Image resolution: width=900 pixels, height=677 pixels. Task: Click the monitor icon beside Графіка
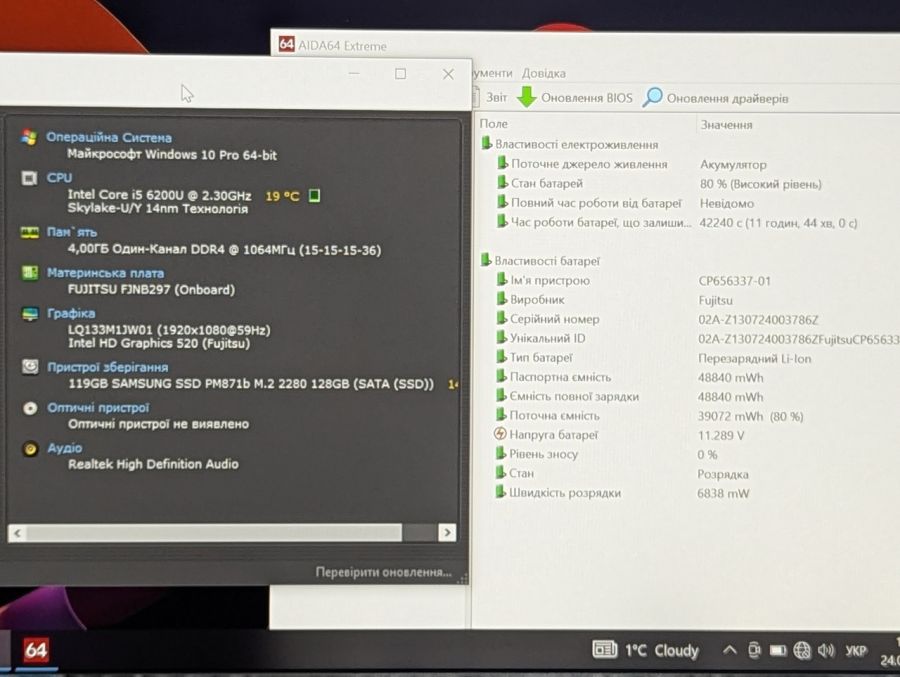tap(29, 314)
